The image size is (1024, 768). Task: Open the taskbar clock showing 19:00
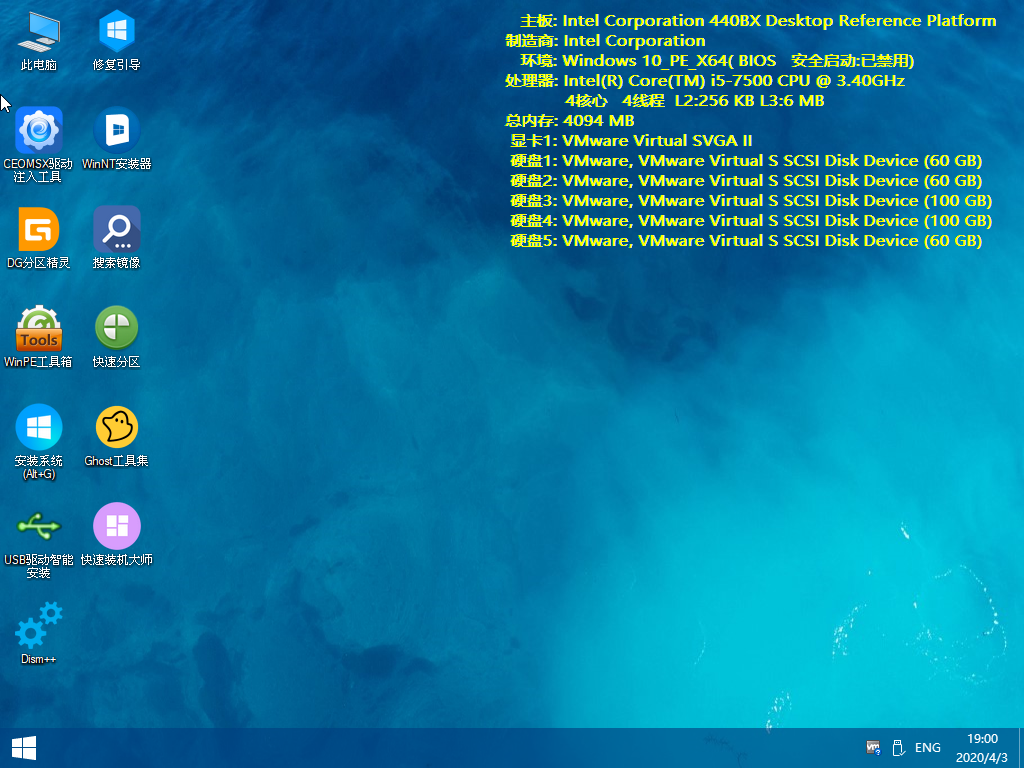982,748
